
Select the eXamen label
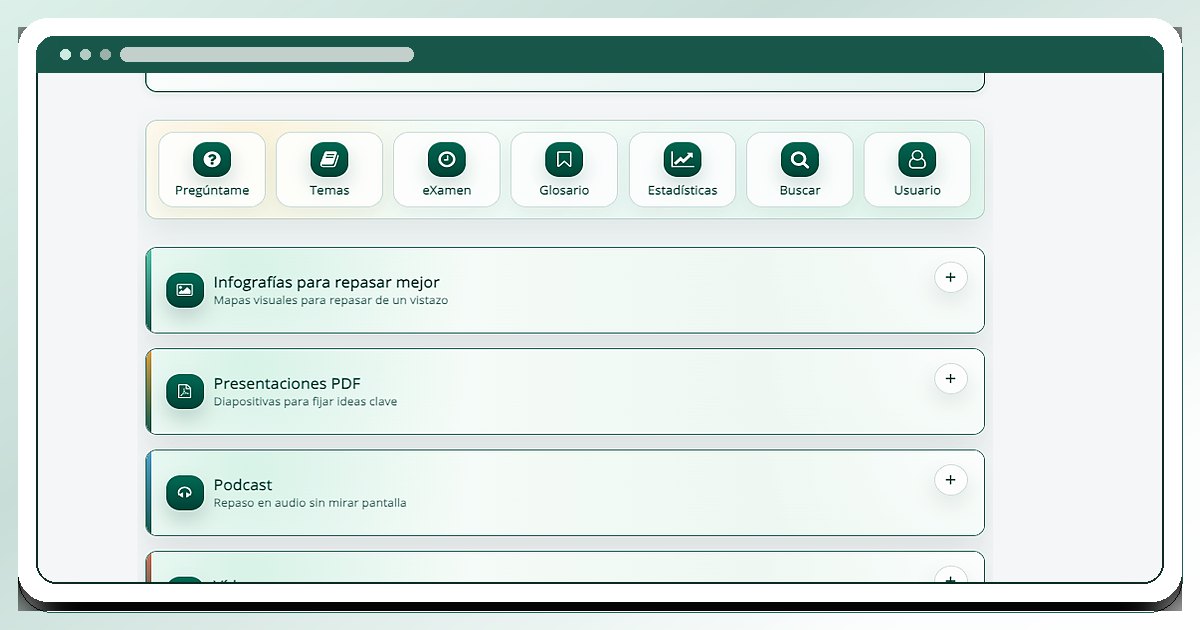coord(447,191)
